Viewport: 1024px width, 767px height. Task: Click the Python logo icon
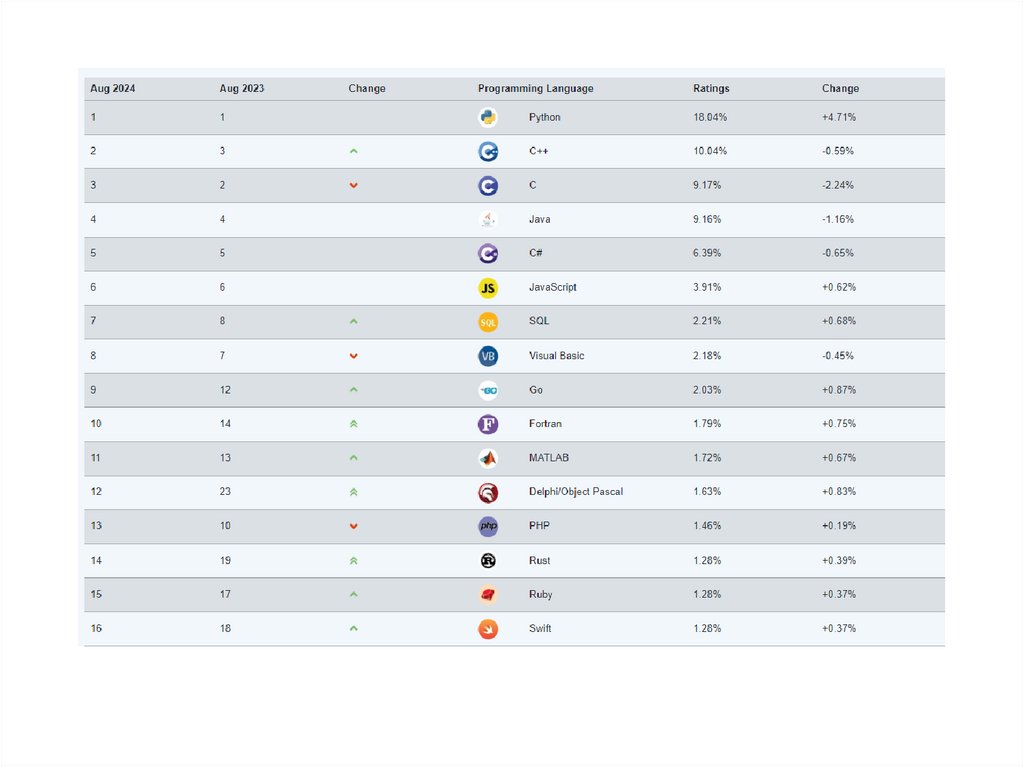coord(487,117)
